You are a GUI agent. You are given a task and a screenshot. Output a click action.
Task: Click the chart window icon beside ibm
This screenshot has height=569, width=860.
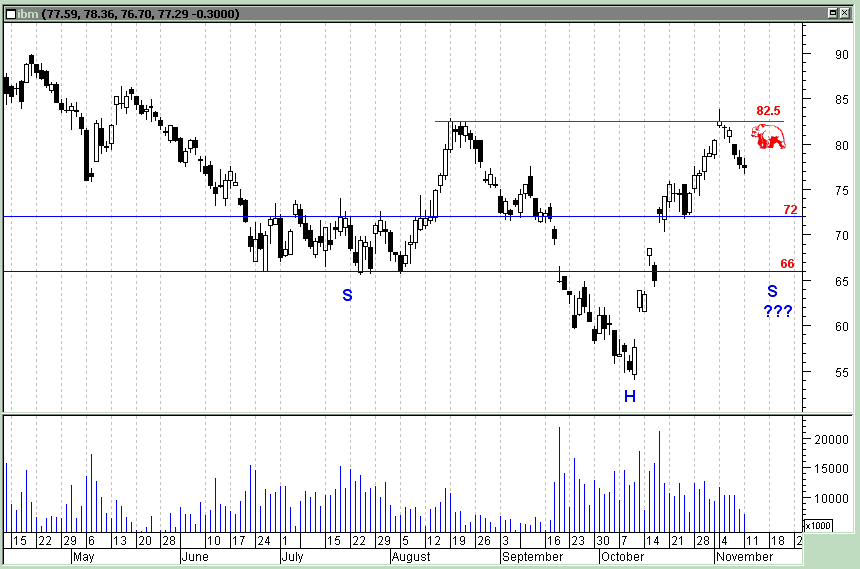[11, 14]
